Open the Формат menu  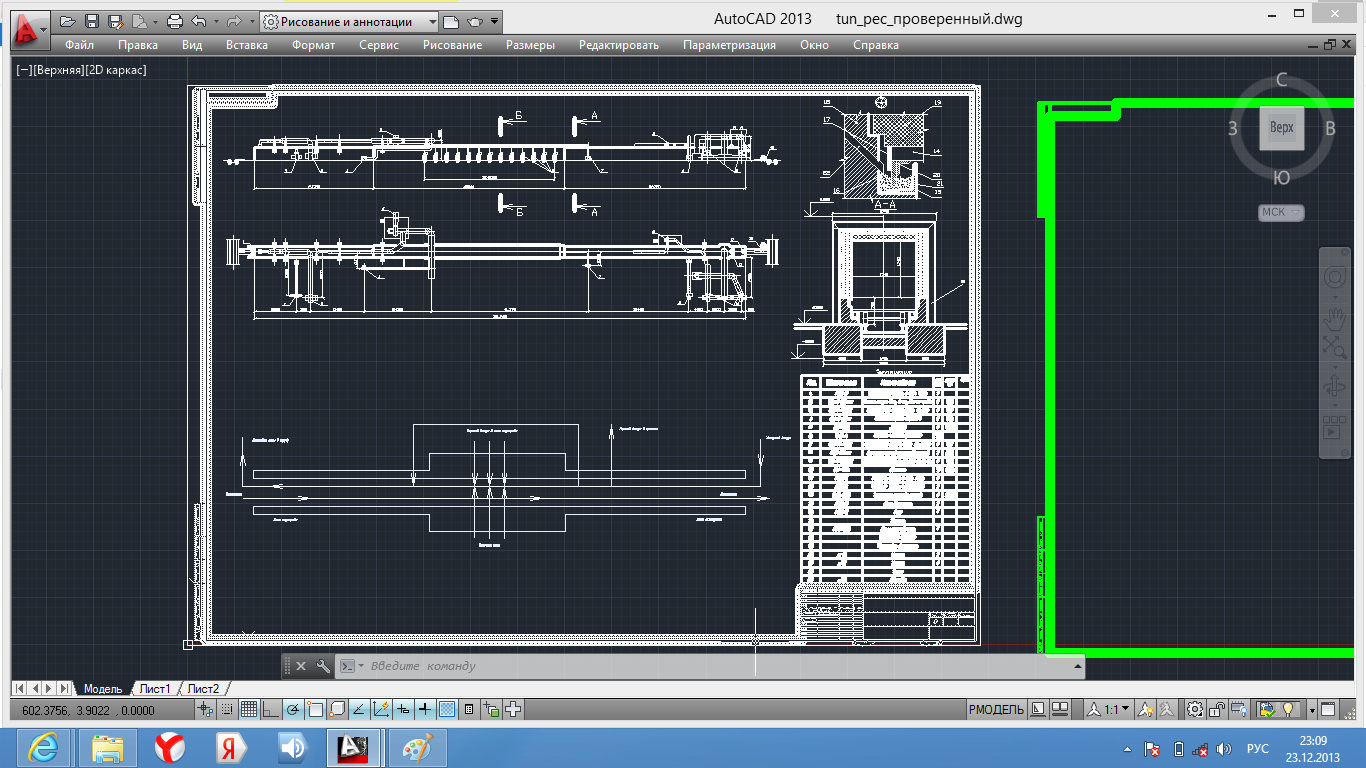click(x=314, y=45)
